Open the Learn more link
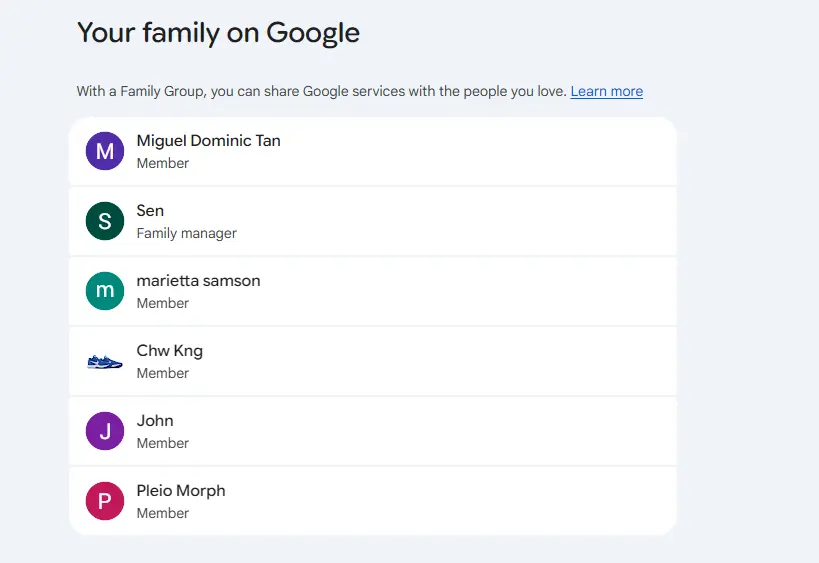This screenshot has width=819, height=563. point(606,91)
